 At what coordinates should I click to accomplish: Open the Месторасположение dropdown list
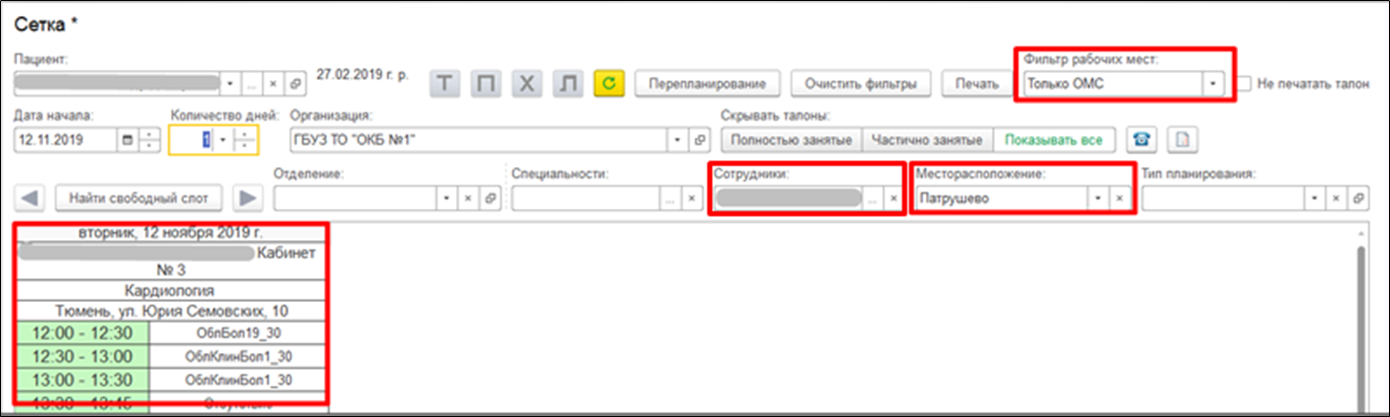[x=1098, y=199]
